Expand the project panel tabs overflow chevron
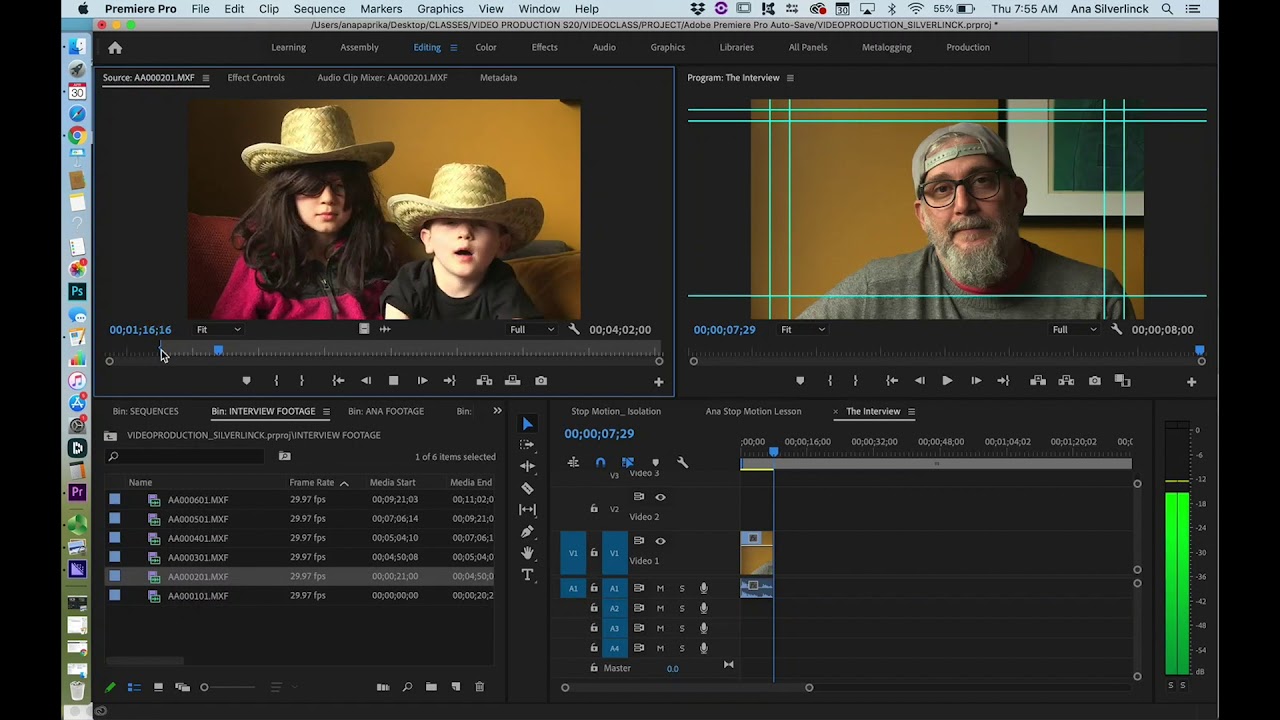1280x720 pixels. [497, 411]
